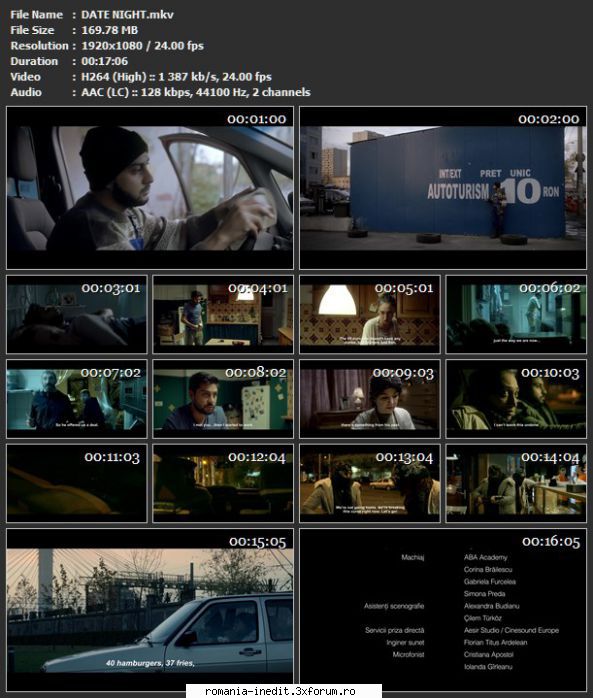Click the romania-inedit.3xforum.ro source text

[x=280, y=691]
